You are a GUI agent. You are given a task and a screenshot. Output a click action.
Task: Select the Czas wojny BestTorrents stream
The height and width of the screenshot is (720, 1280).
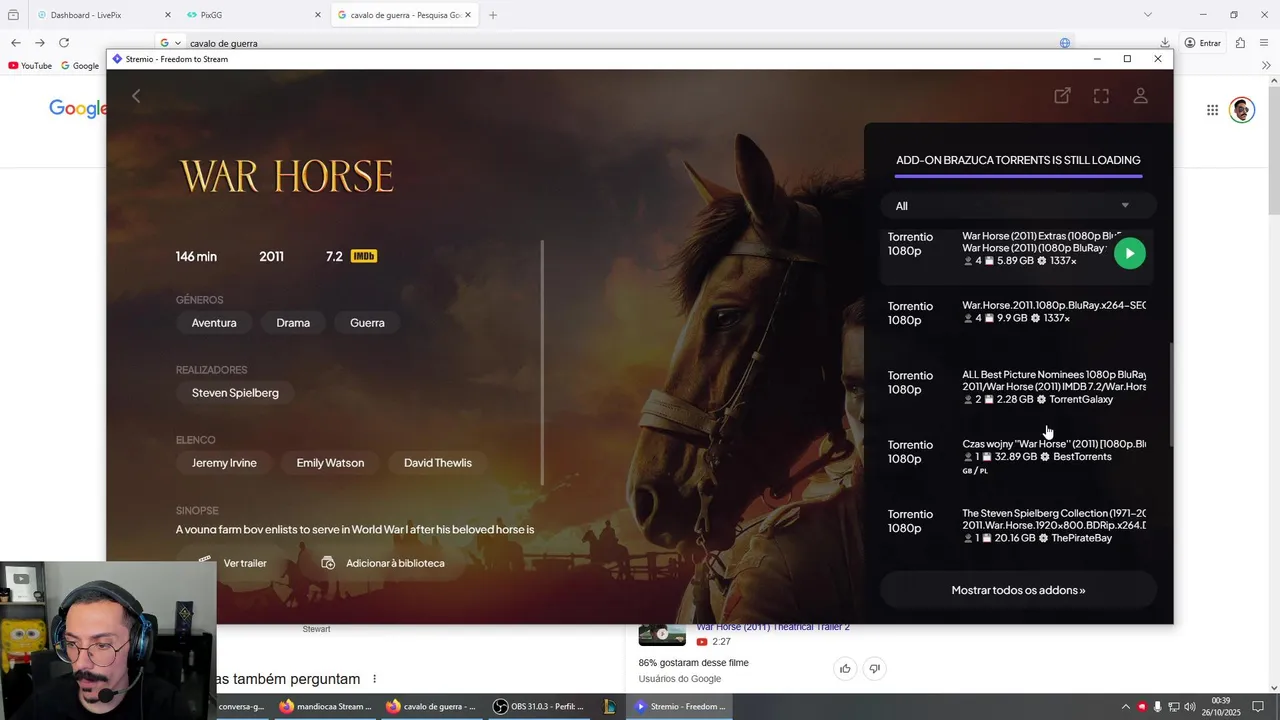1017,456
